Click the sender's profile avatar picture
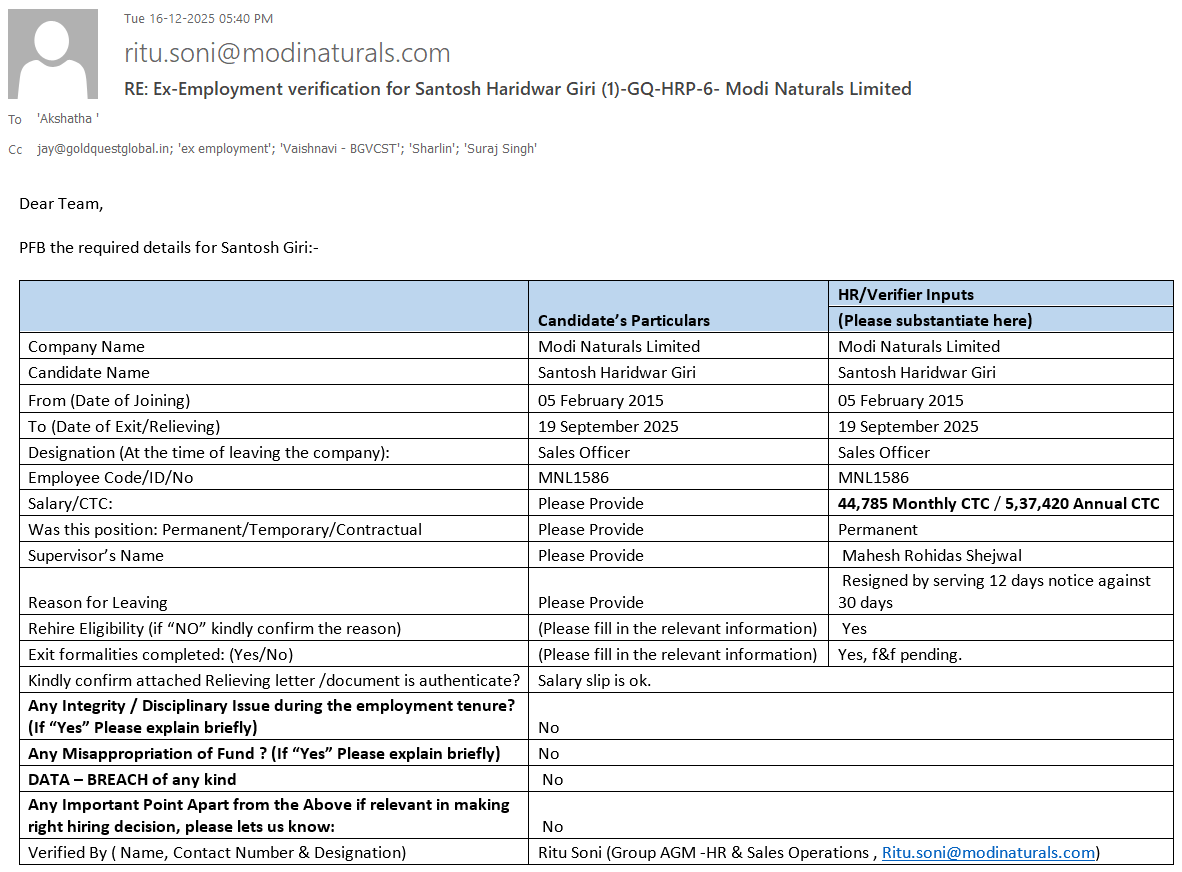This screenshot has width=1182, height=872. tap(53, 54)
